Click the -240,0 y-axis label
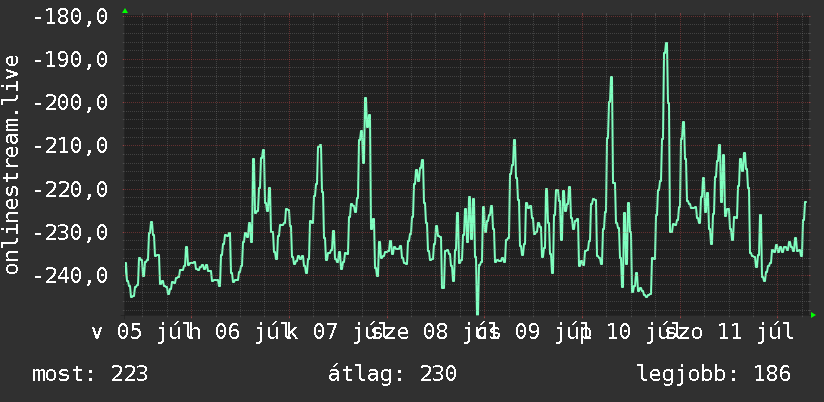This screenshot has height=402, width=824. 70,275
